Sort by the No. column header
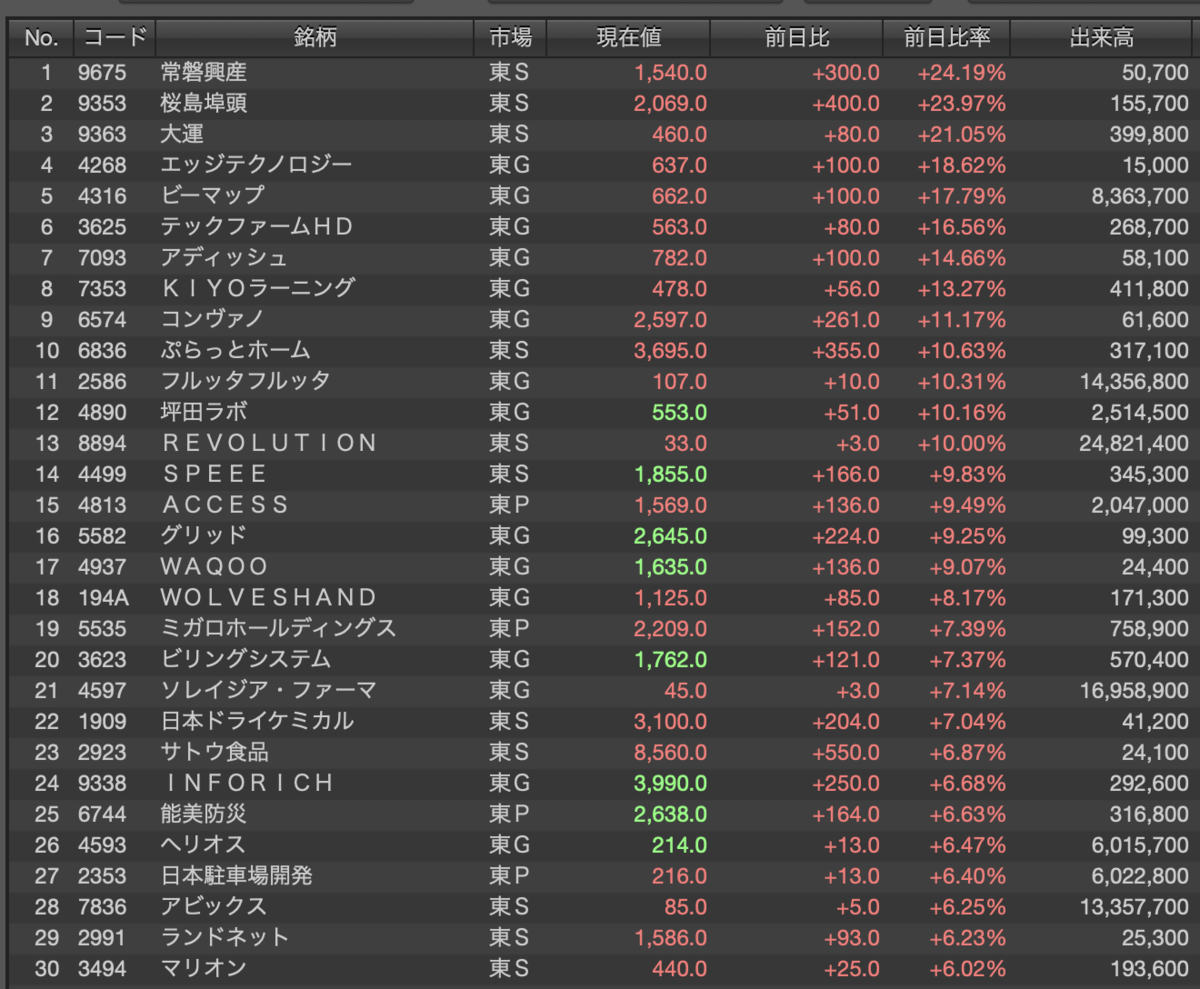 pyautogui.click(x=41, y=38)
